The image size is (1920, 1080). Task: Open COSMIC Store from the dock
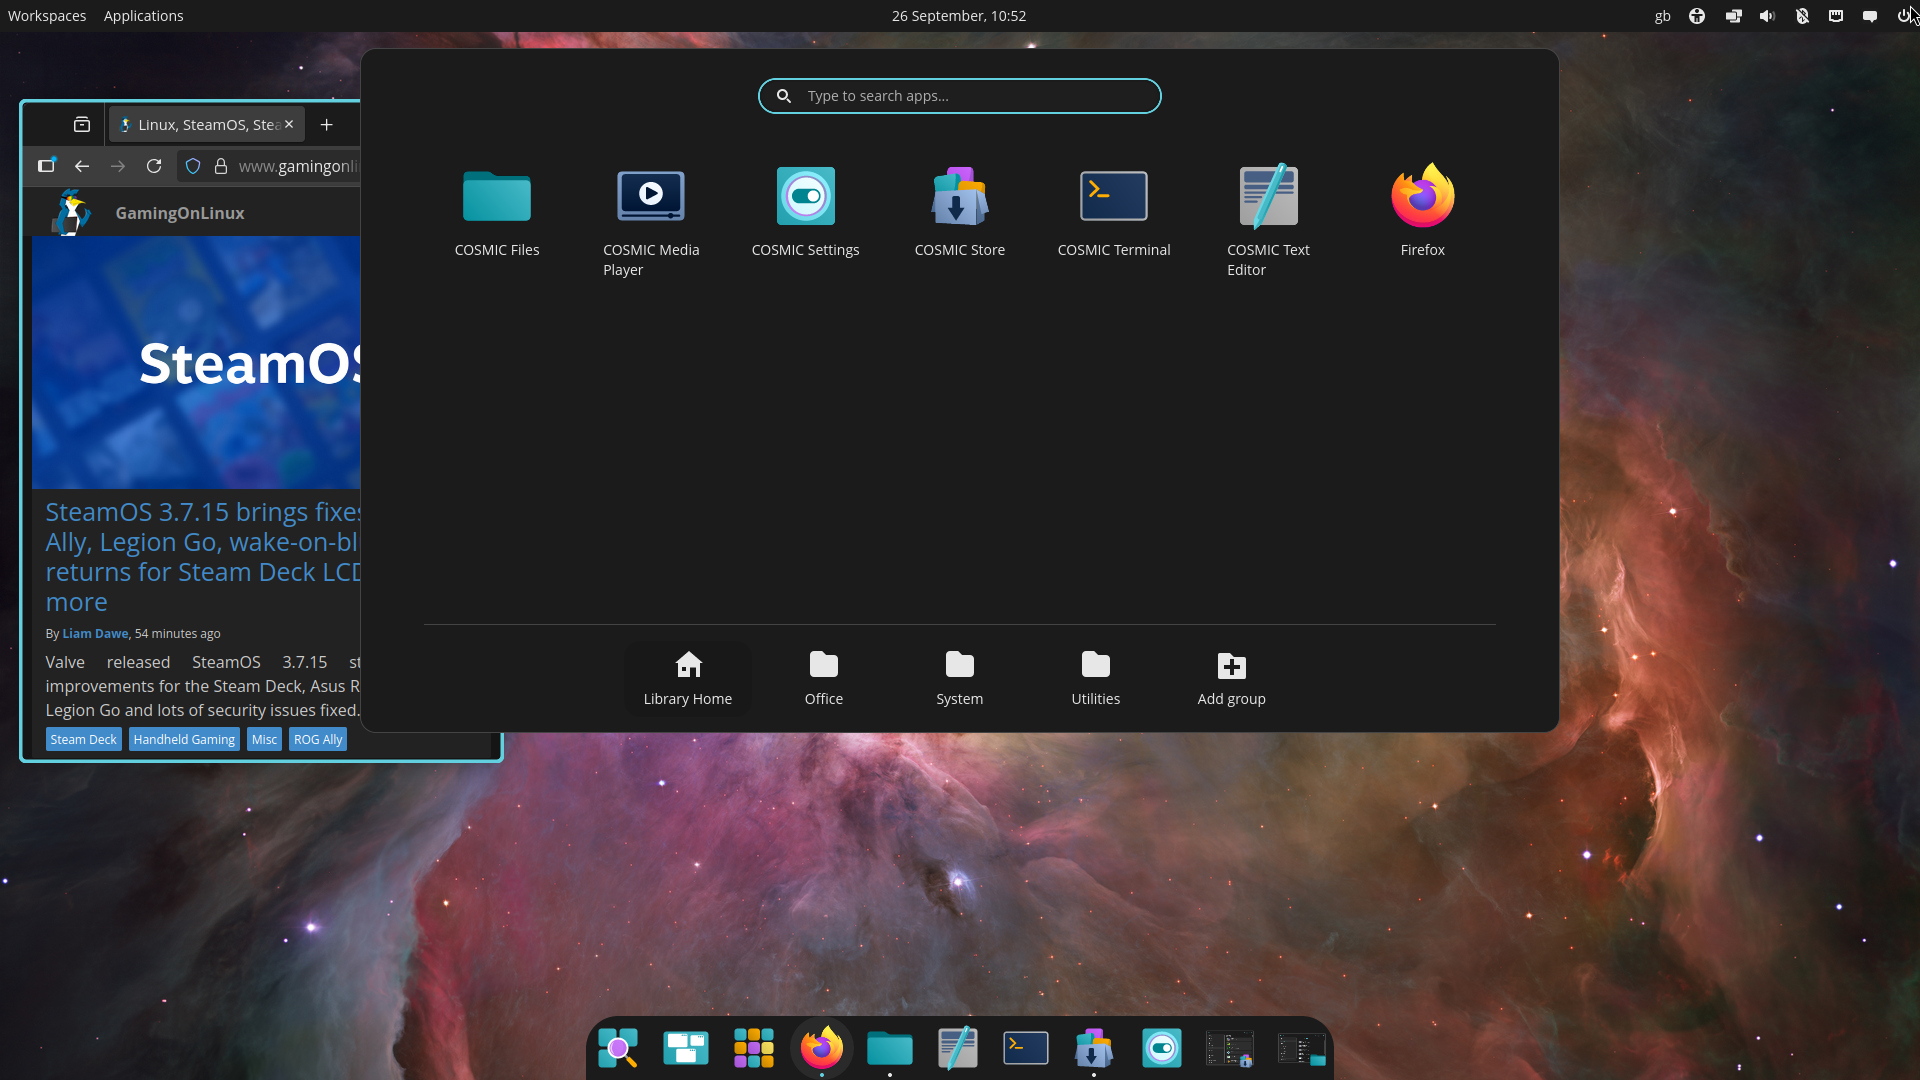(1094, 1048)
